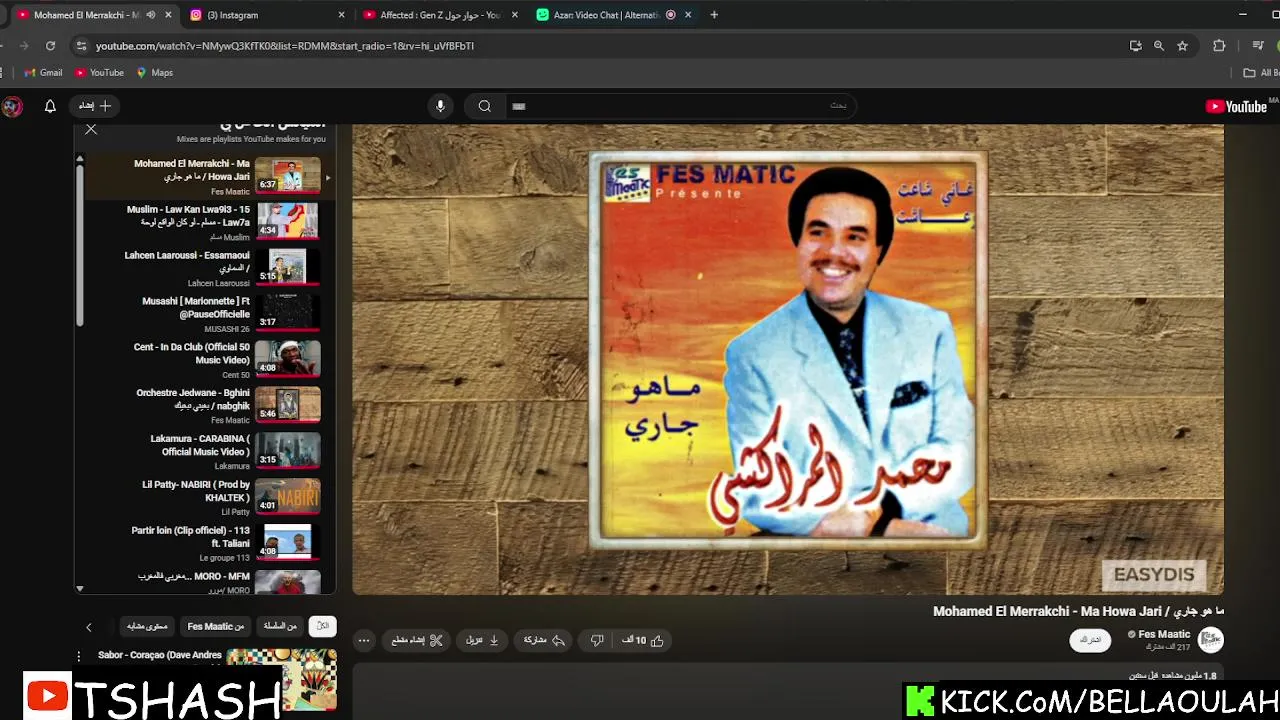
Task: Play Muslim - Law Kan Lwa9i3 thumbnail
Action: coord(287,221)
